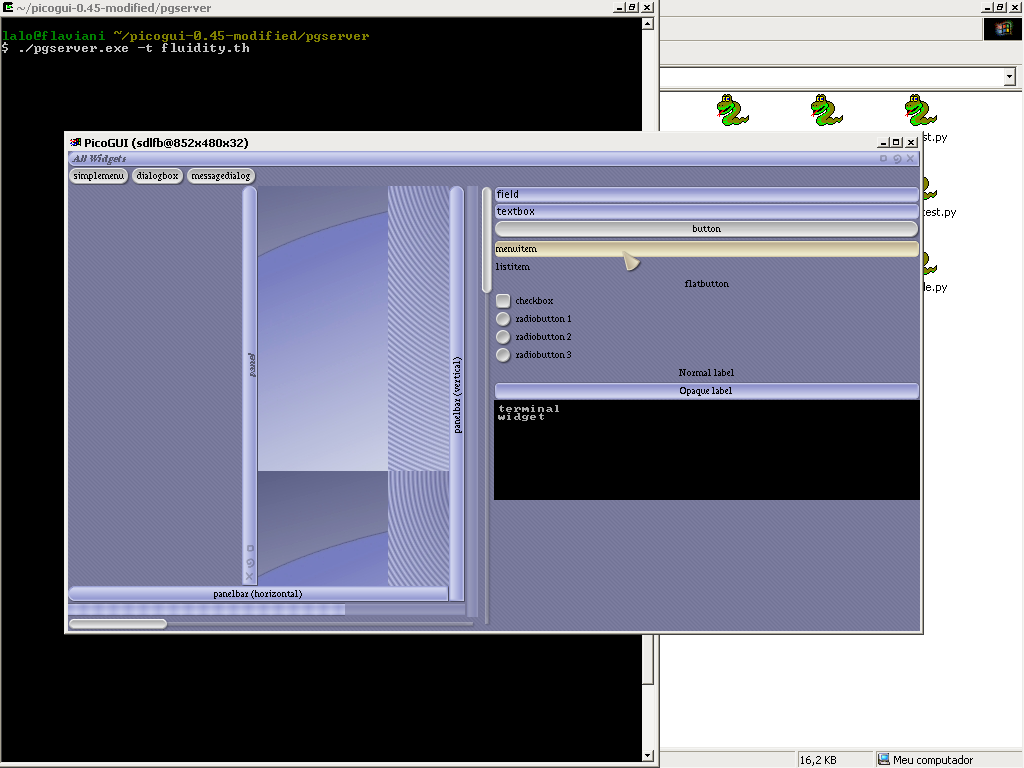Click the horizontal scrollbar thumb in PicoGUI
Image resolution: width=1024 pixels, height=768 pixels.
tap(118, 624)
